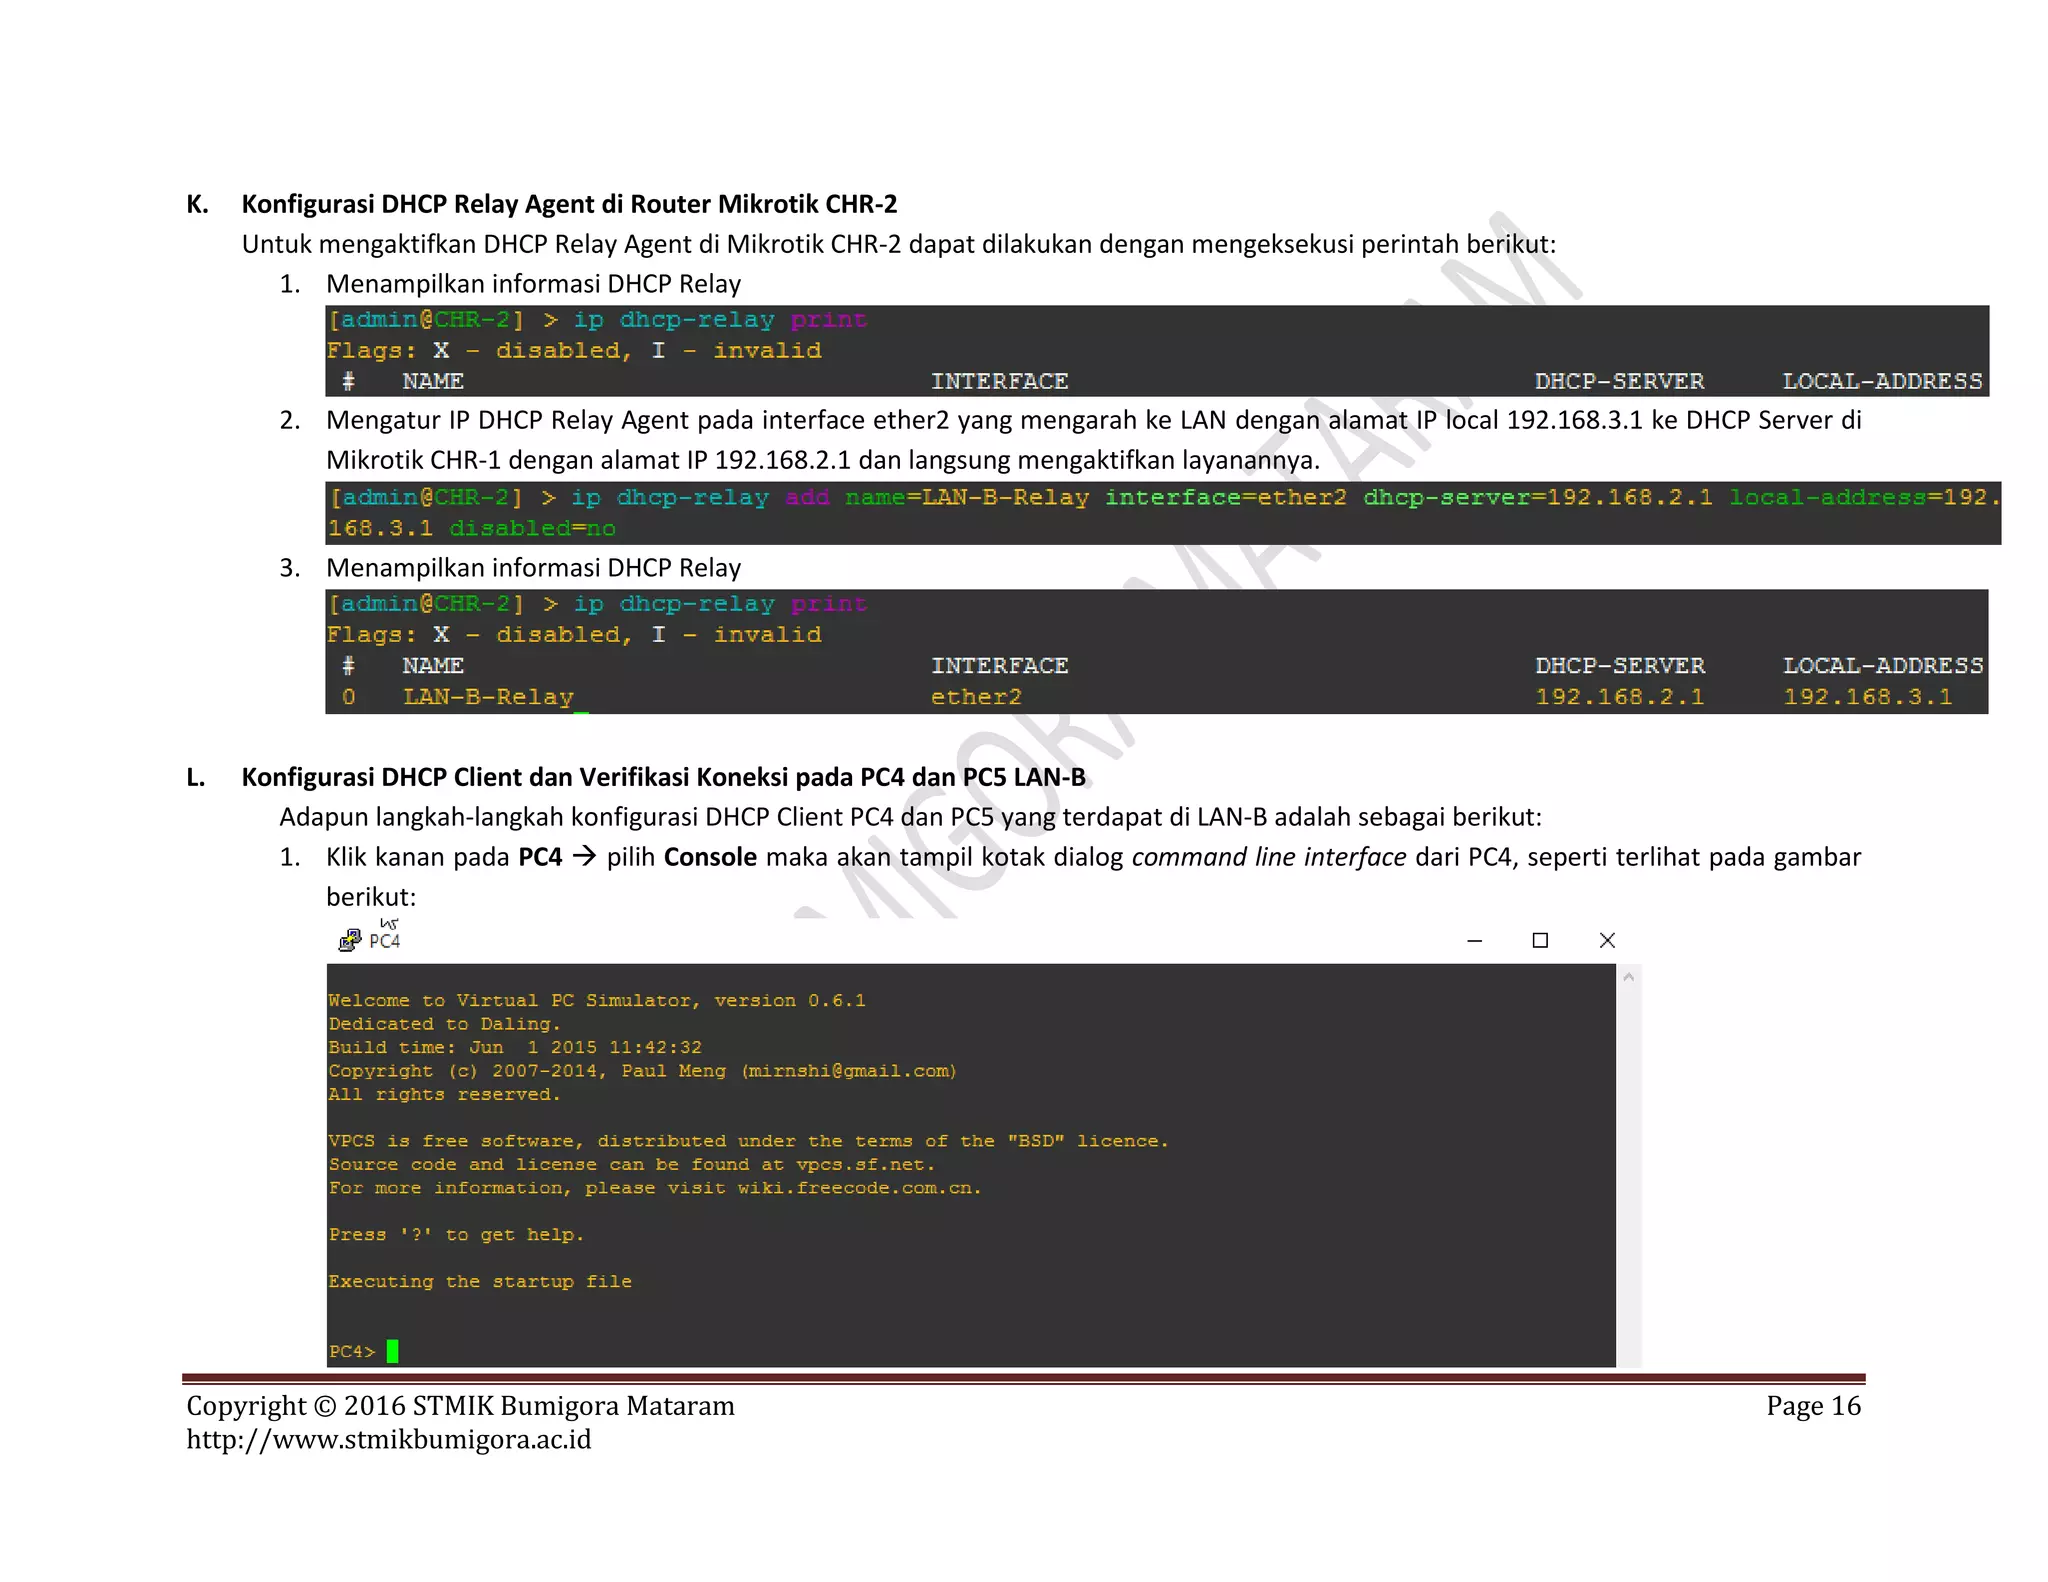
Task: Click the bold word Console in step 1
Action: pos(710,857)
